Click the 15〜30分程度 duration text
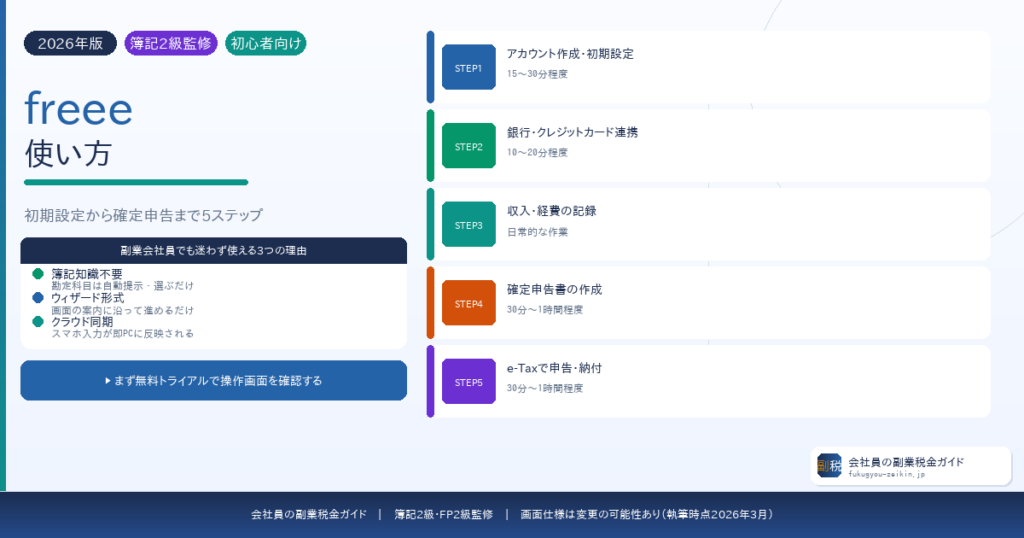The width and height of the screenshot is (1024, 538). coord(537,74)
